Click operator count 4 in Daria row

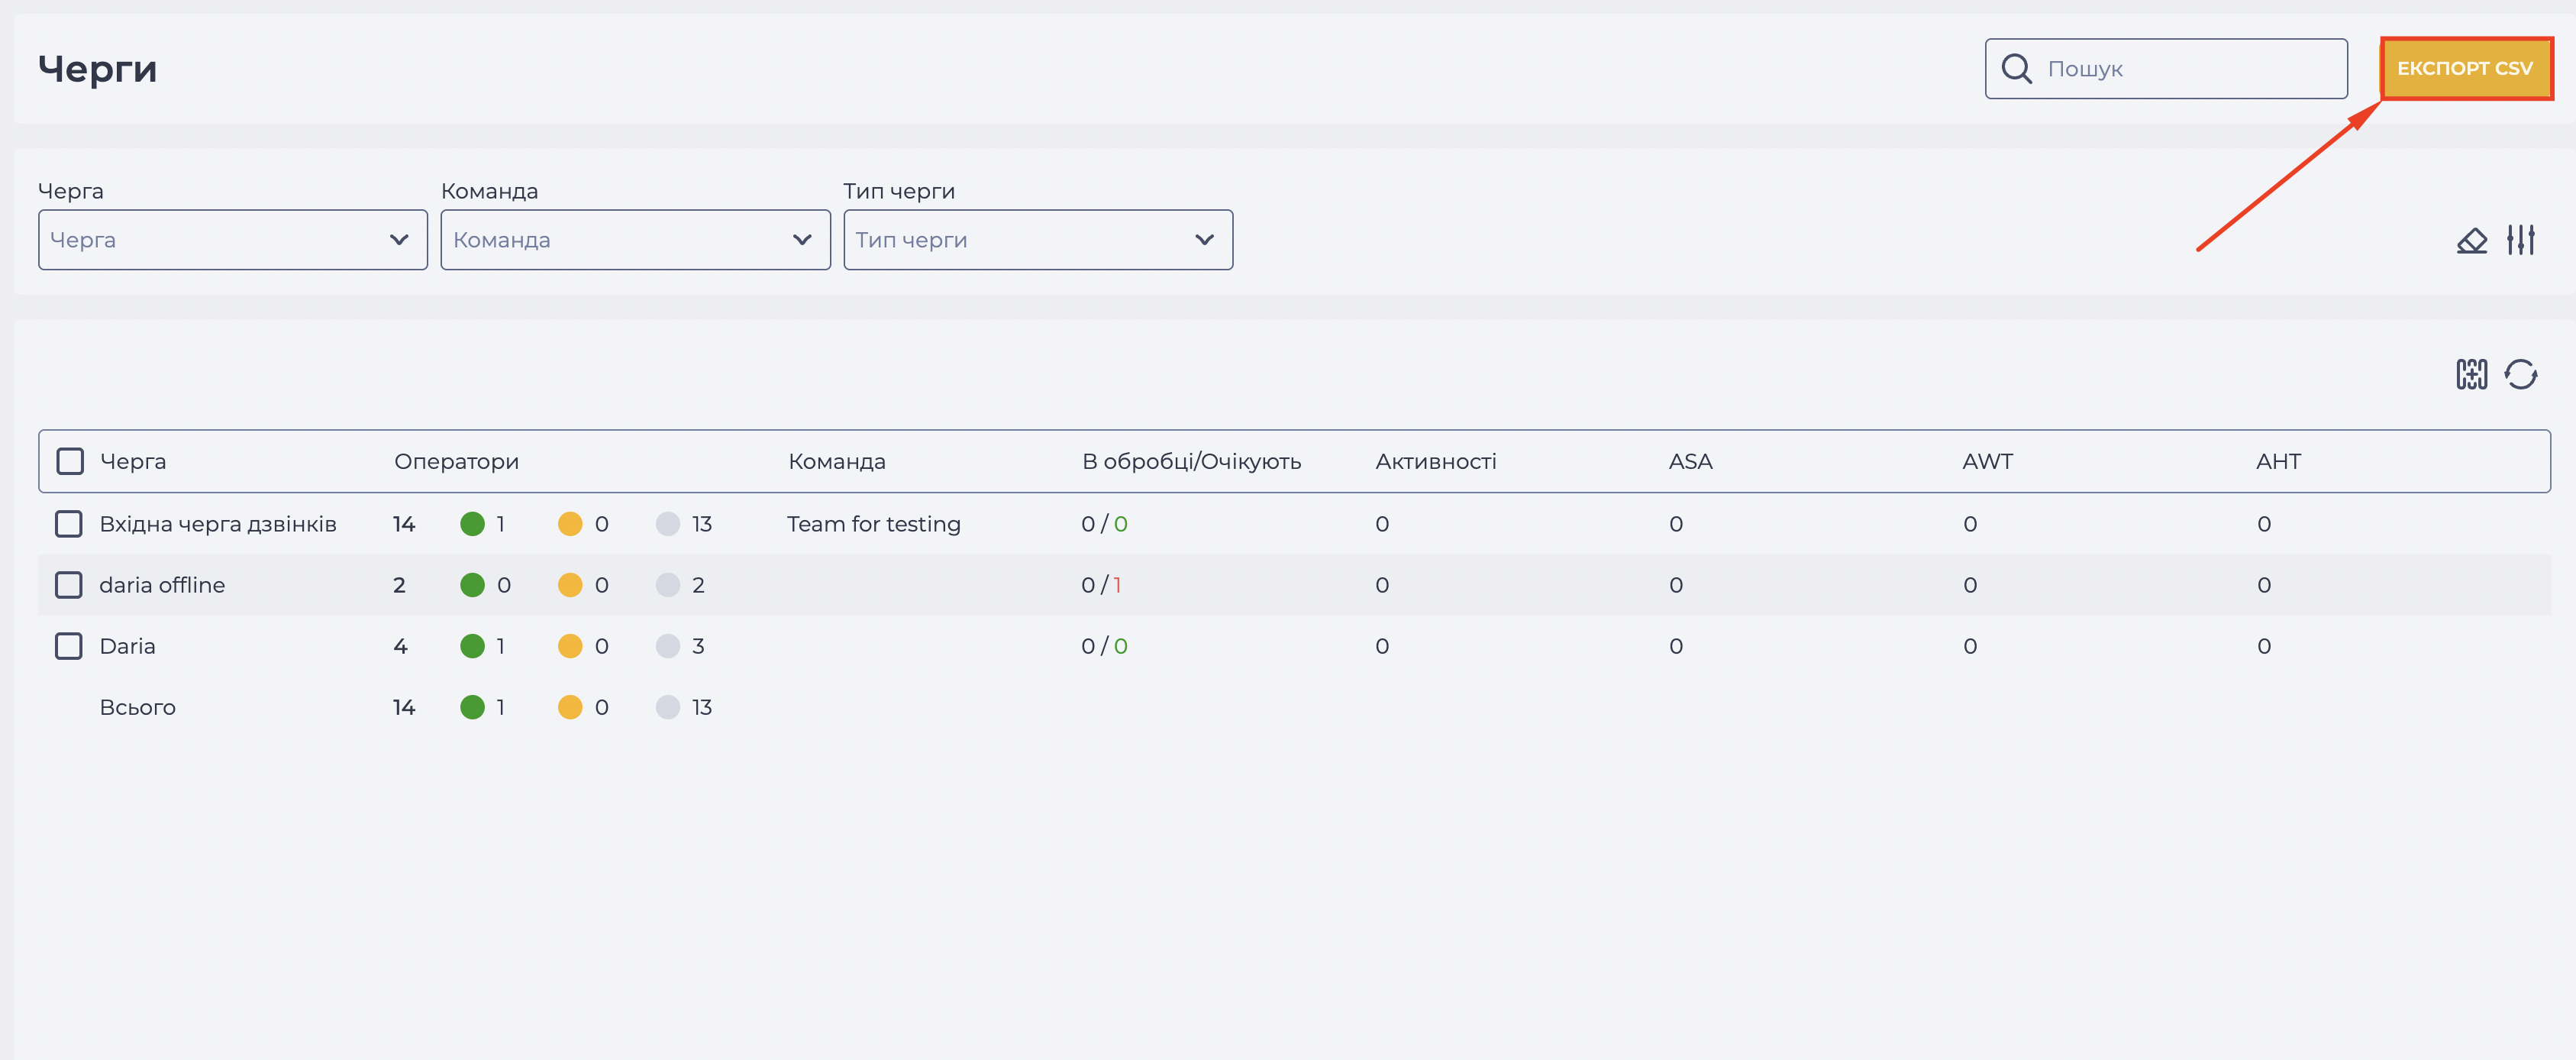[400, 646]
